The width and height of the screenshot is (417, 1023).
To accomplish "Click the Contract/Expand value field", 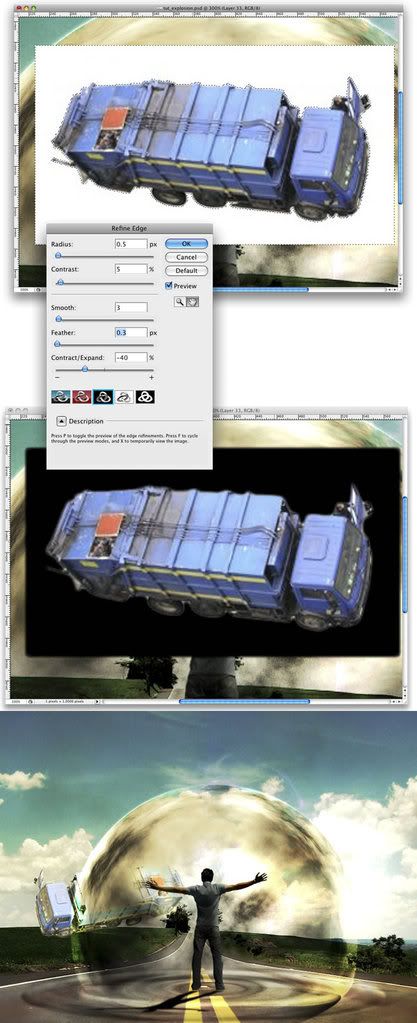I will [x=131, y=358].
